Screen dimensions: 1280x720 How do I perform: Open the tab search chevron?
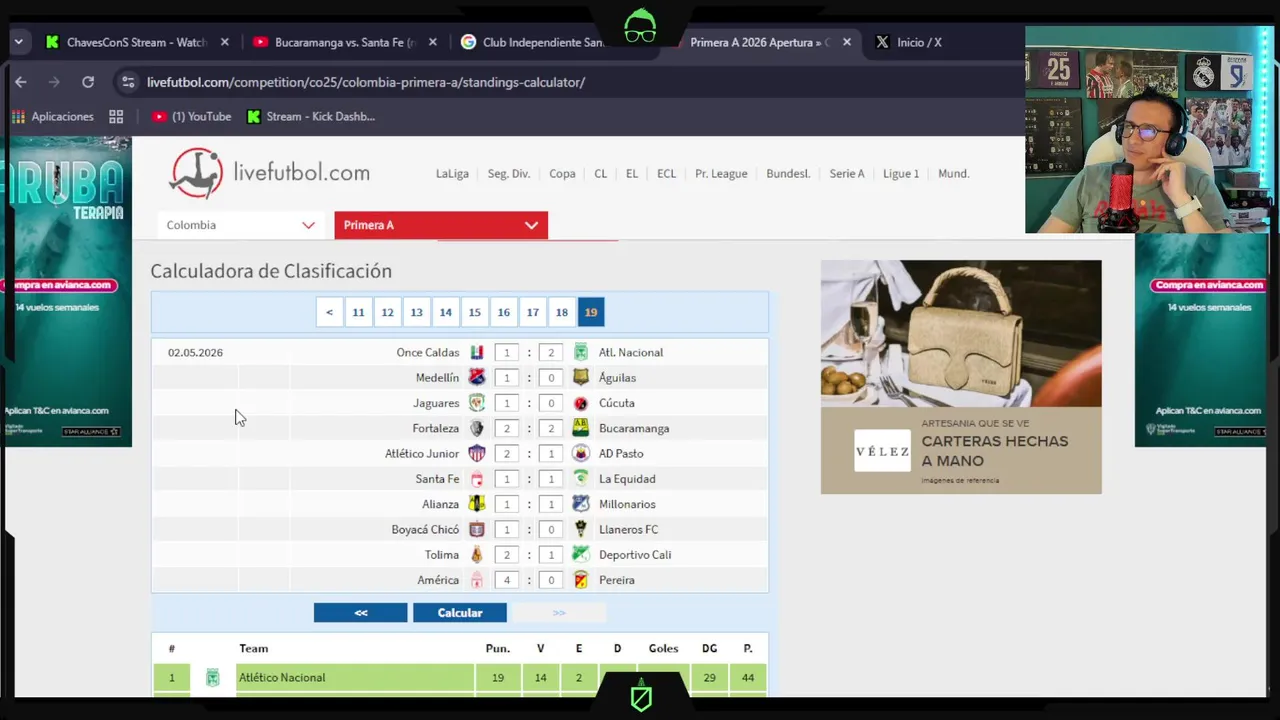18,42
